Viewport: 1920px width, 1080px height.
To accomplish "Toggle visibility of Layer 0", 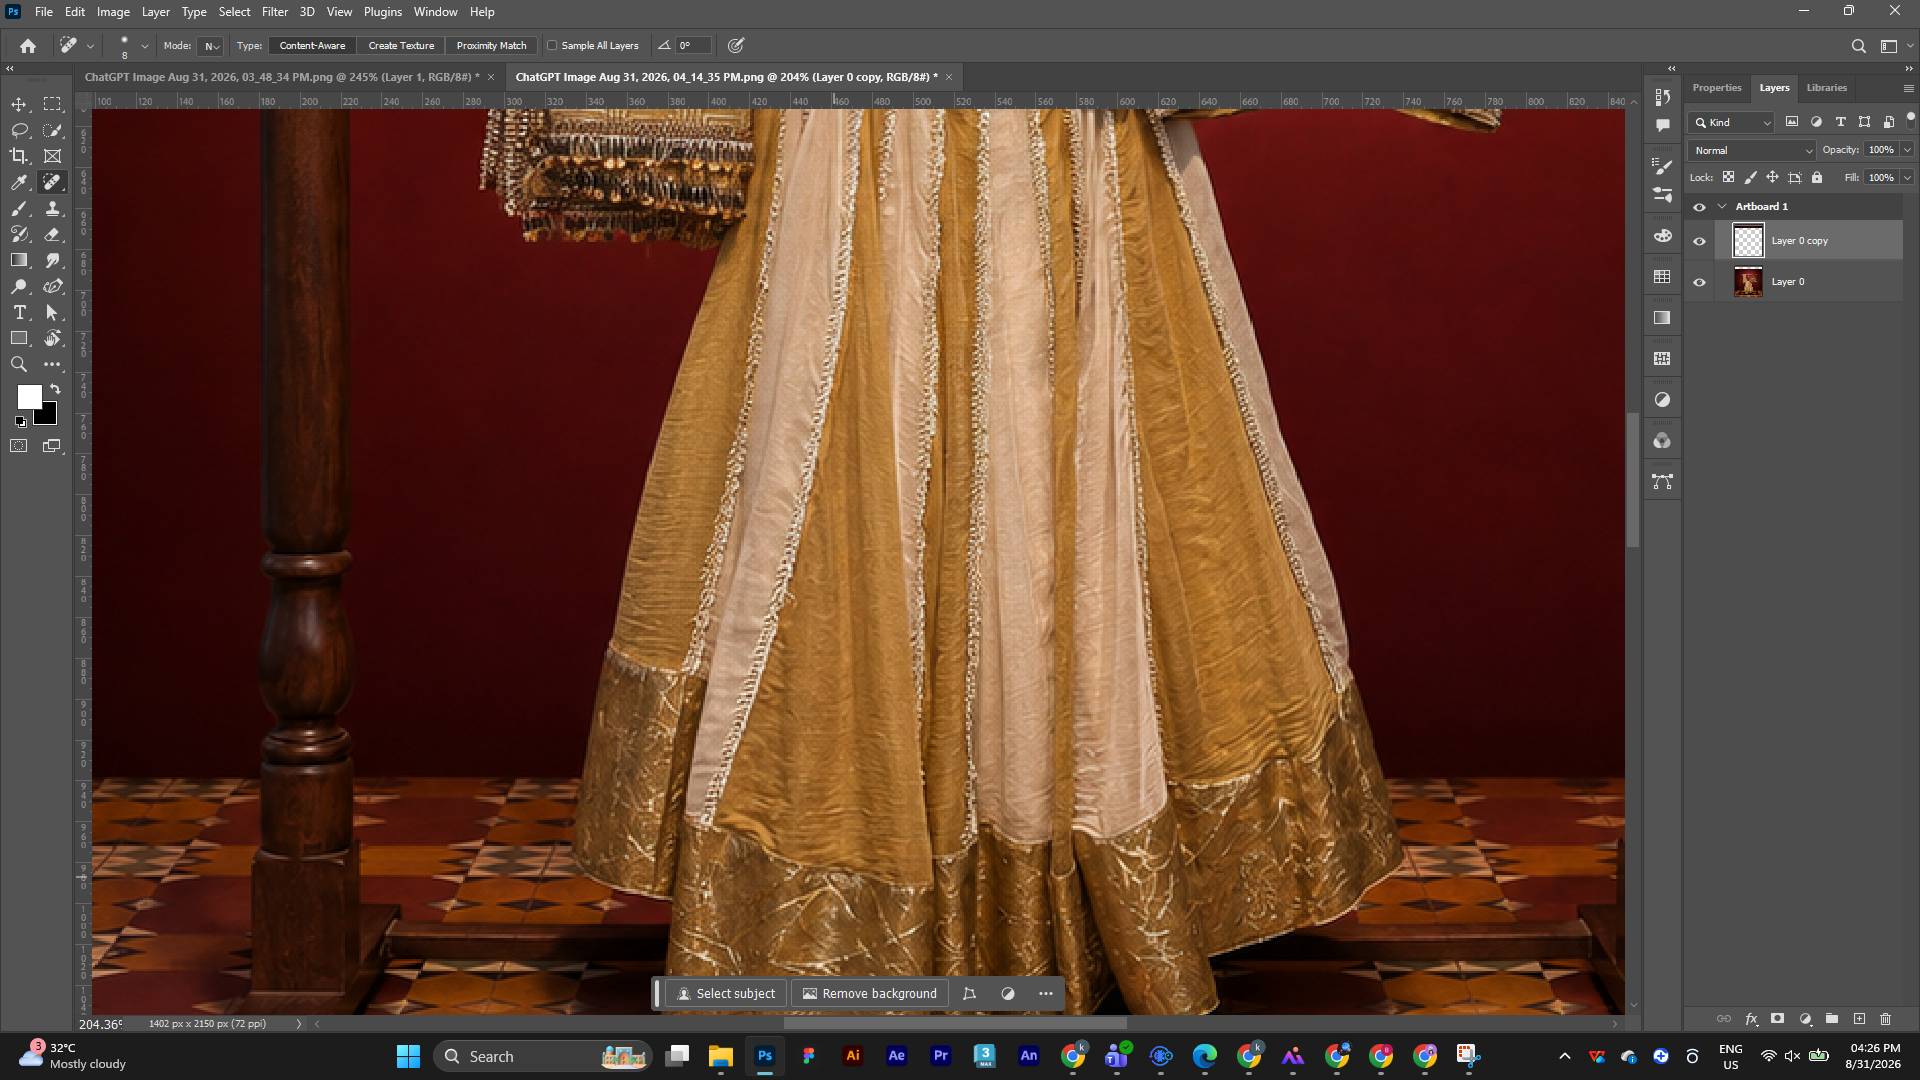I will point(1699,282).
